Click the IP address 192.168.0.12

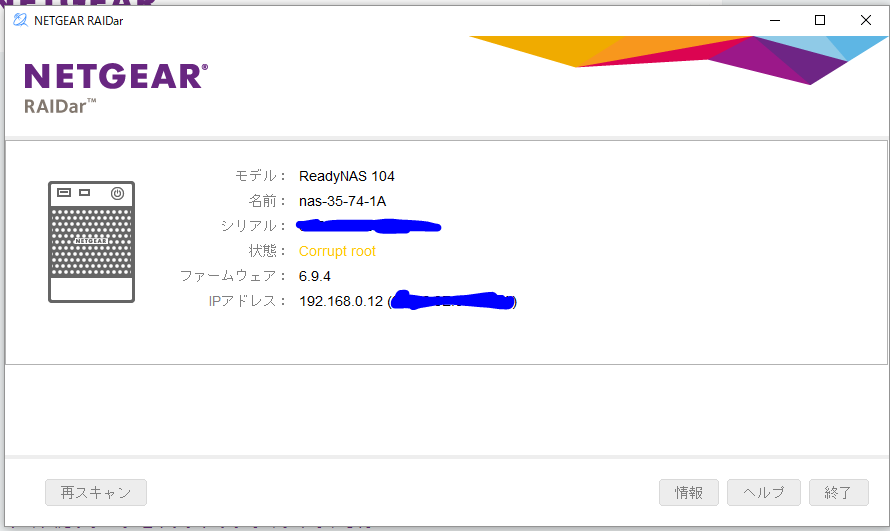[341, 301]
